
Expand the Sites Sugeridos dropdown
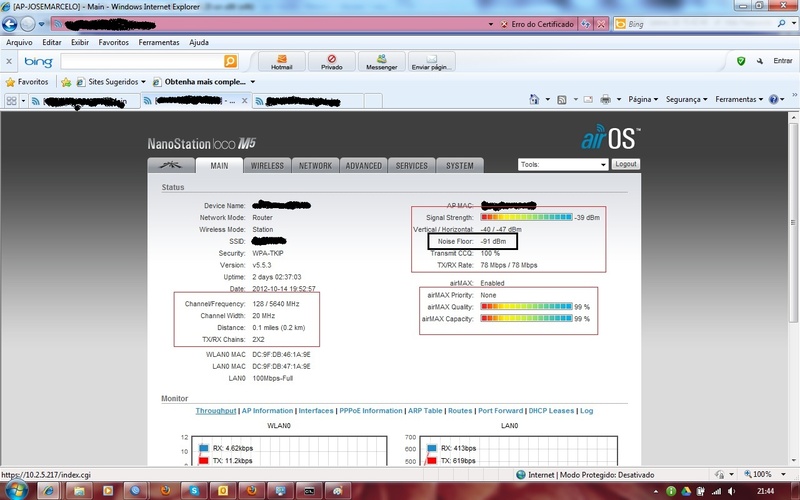[x=143, y=82]
